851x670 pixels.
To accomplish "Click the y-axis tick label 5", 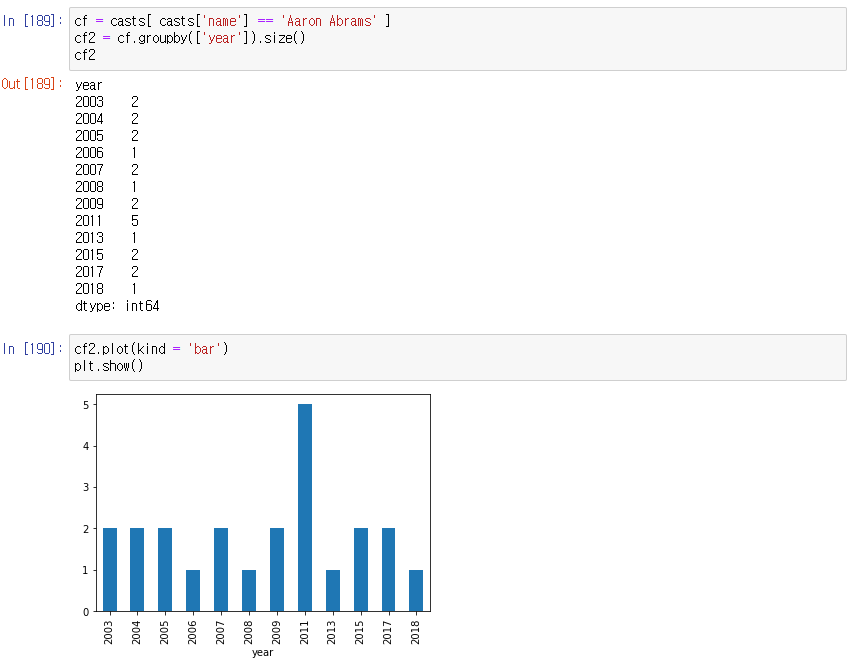I will pyautogui.click(x=86, y=405).
